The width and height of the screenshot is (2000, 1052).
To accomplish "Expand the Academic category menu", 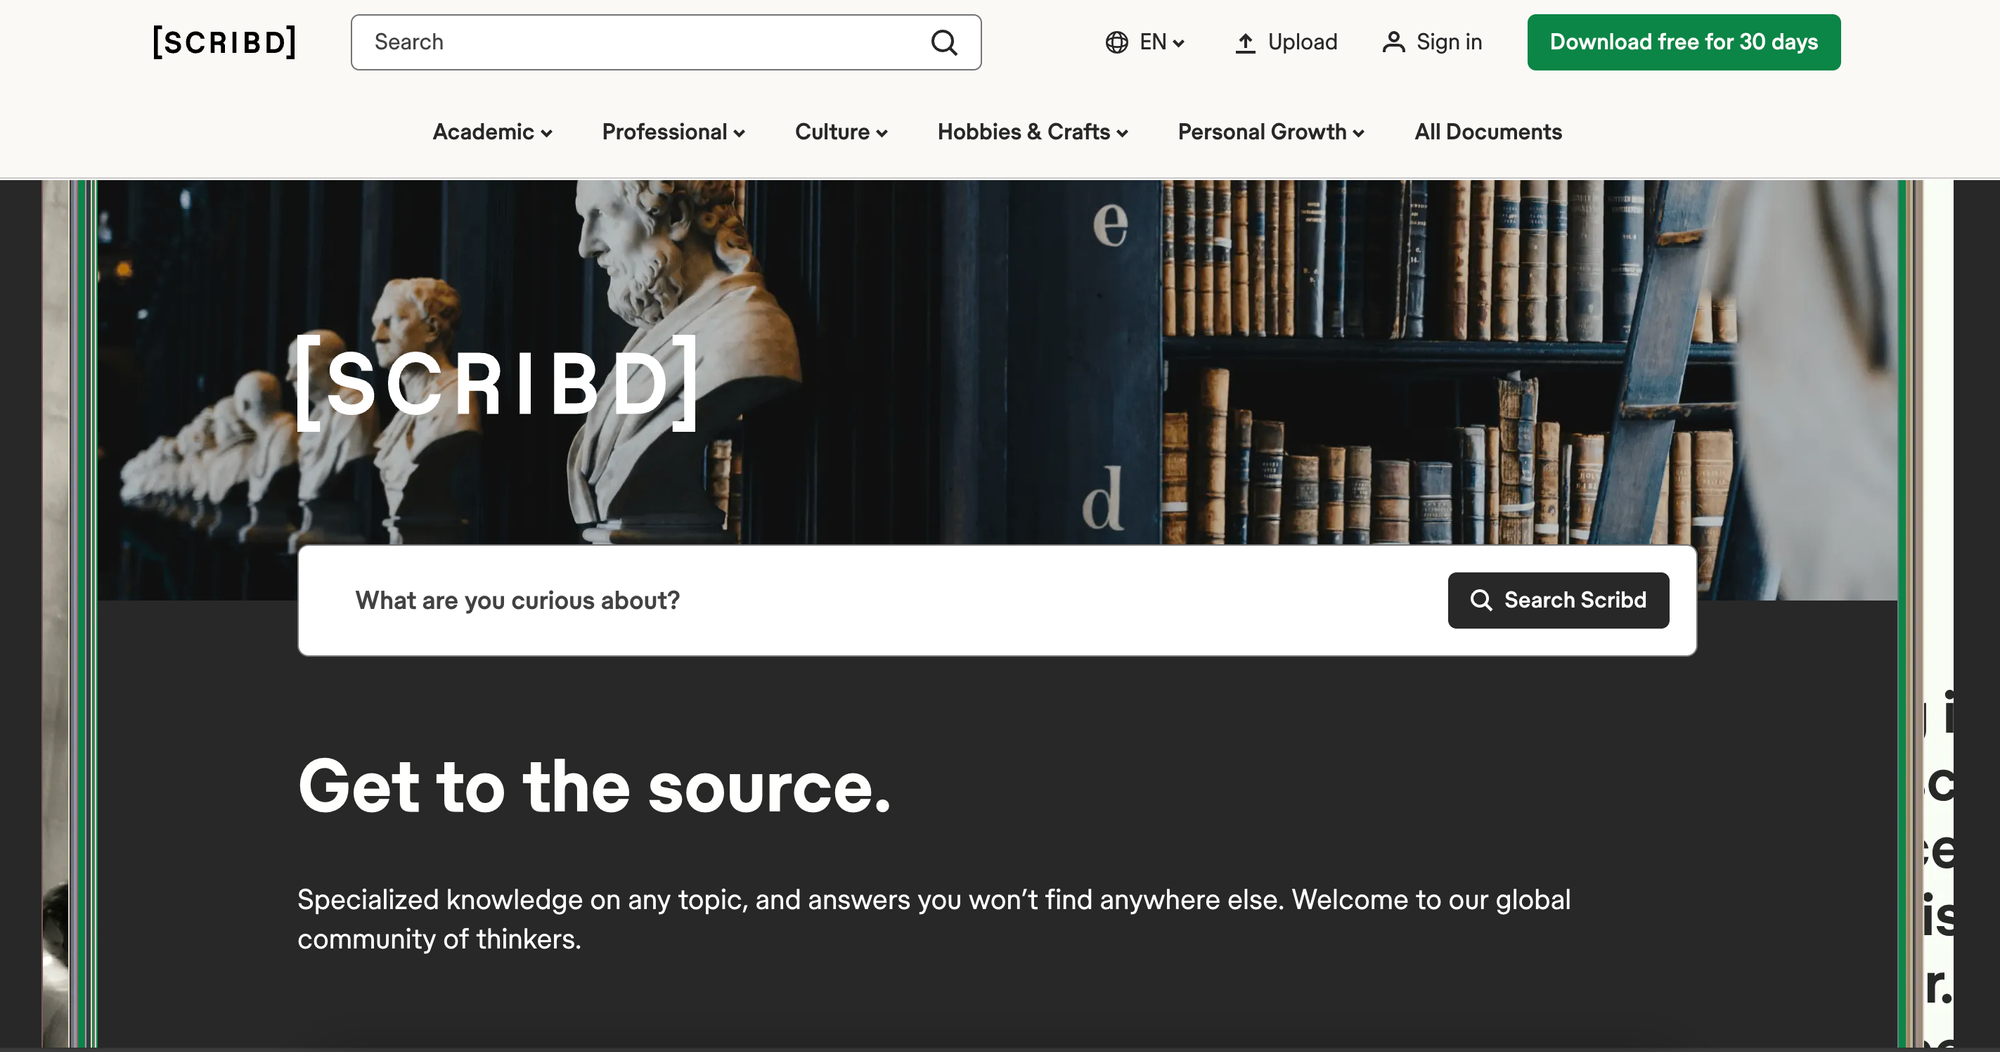I will click(492, 132).
